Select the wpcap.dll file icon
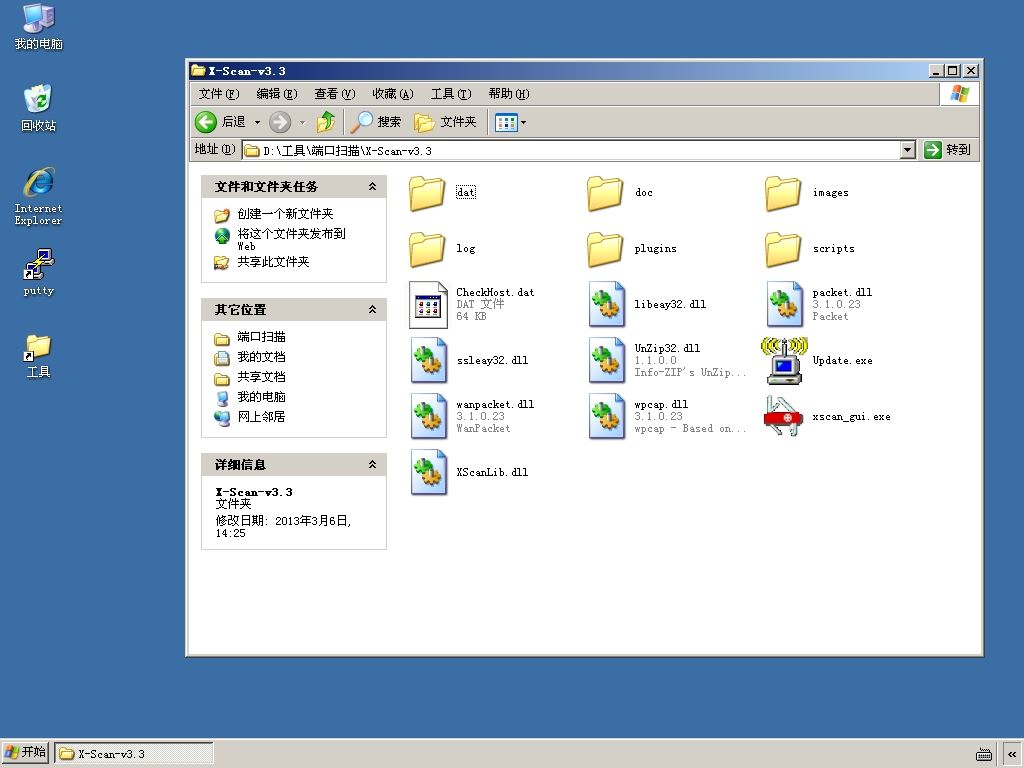1024x768 pixels. click(x=607, y=417)
